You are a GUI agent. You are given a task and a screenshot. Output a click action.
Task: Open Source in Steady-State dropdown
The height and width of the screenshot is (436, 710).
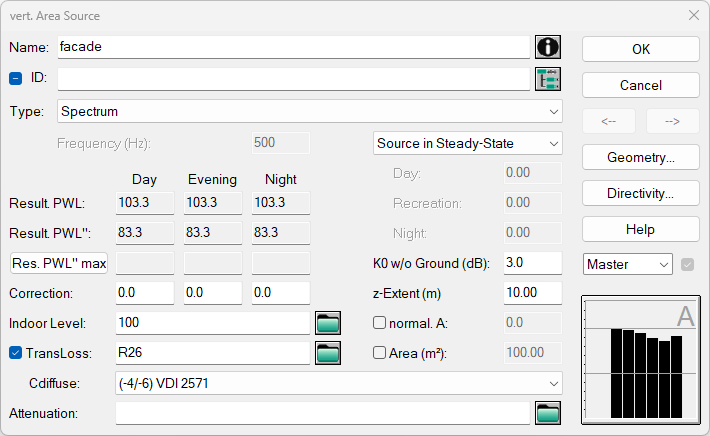(x=467, y=144)
